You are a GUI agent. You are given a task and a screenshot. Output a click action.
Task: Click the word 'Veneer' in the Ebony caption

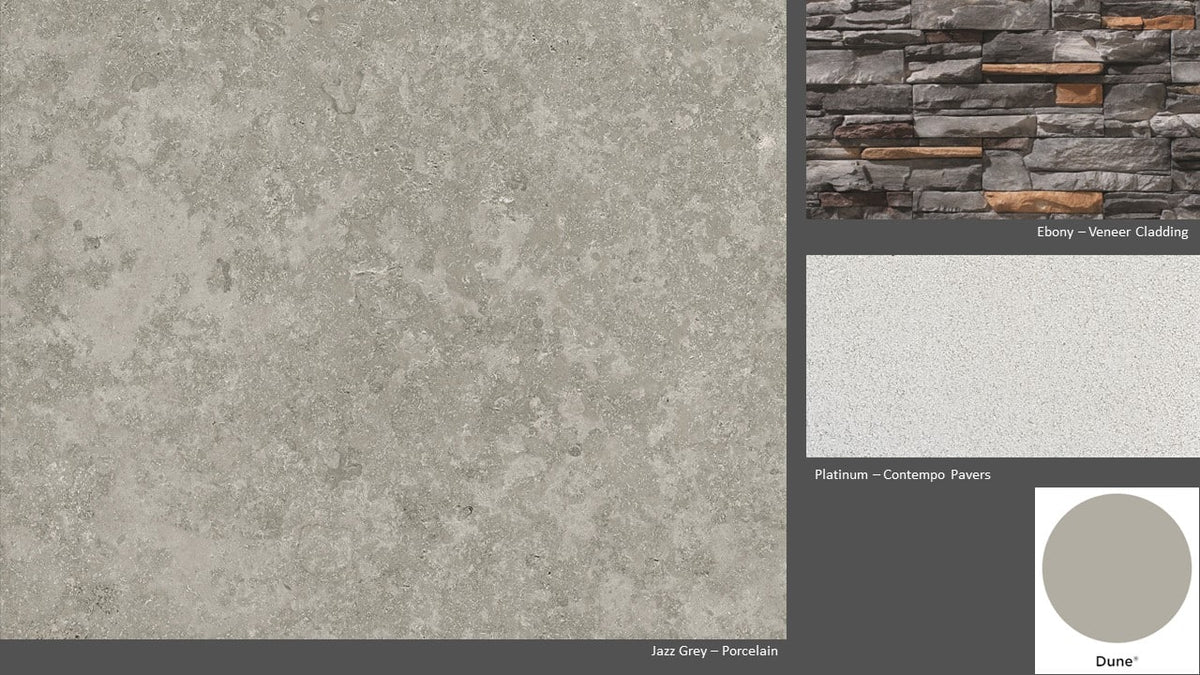1110,232
